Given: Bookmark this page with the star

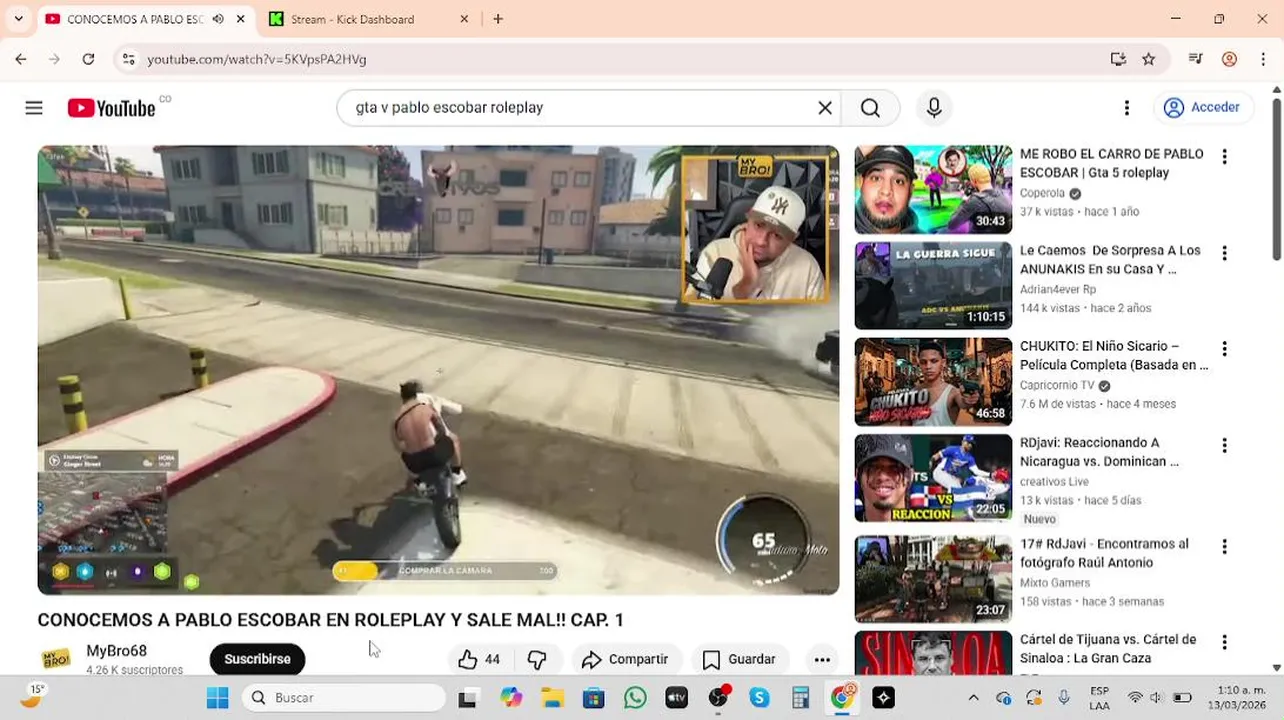Looking at the screenshot, I should coord(1148,59).
